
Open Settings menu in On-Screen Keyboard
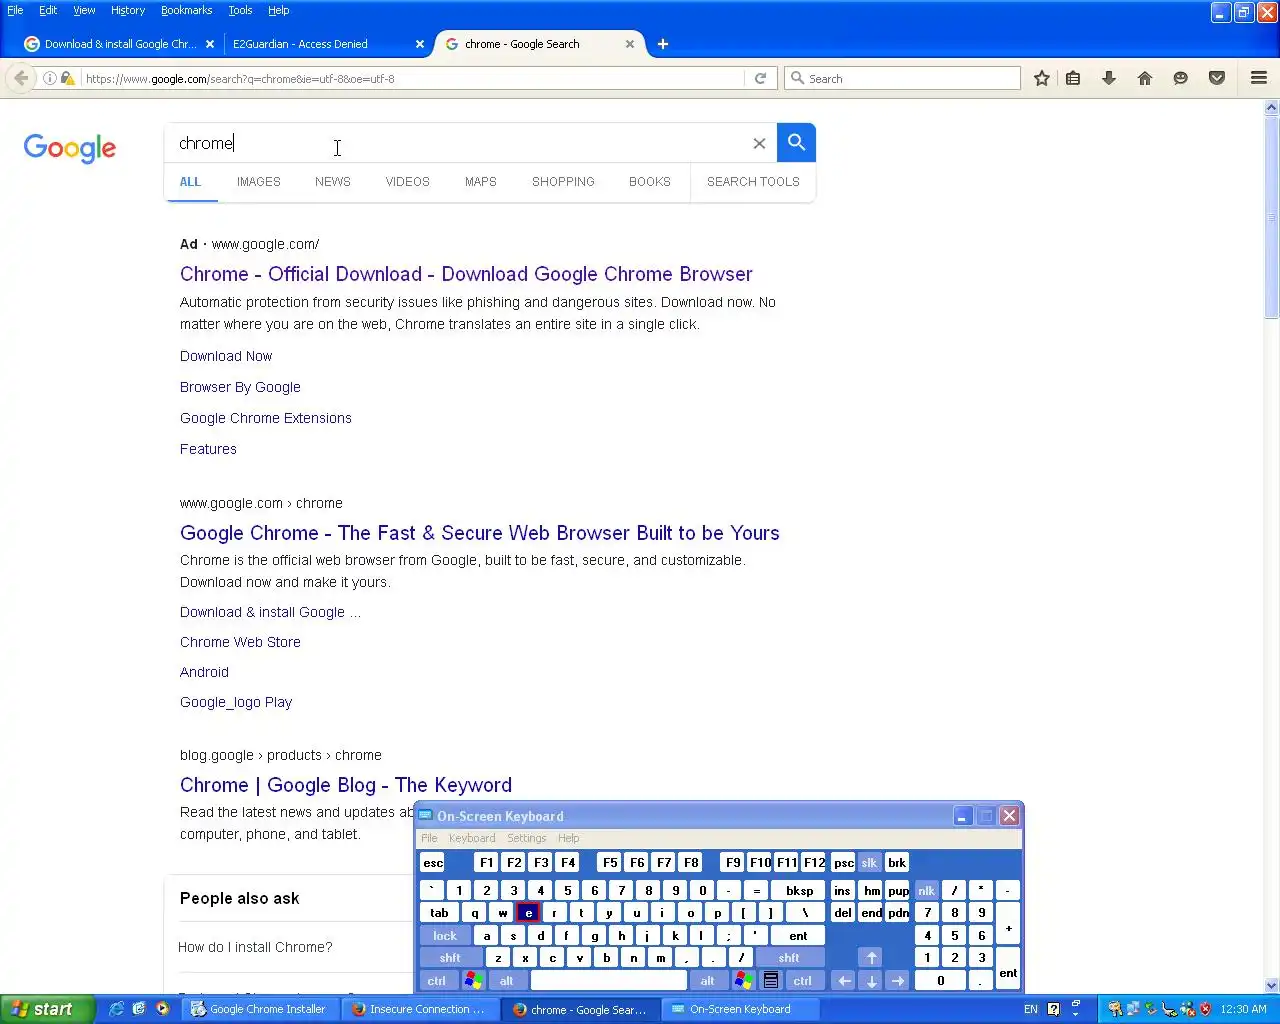point(526,838)
